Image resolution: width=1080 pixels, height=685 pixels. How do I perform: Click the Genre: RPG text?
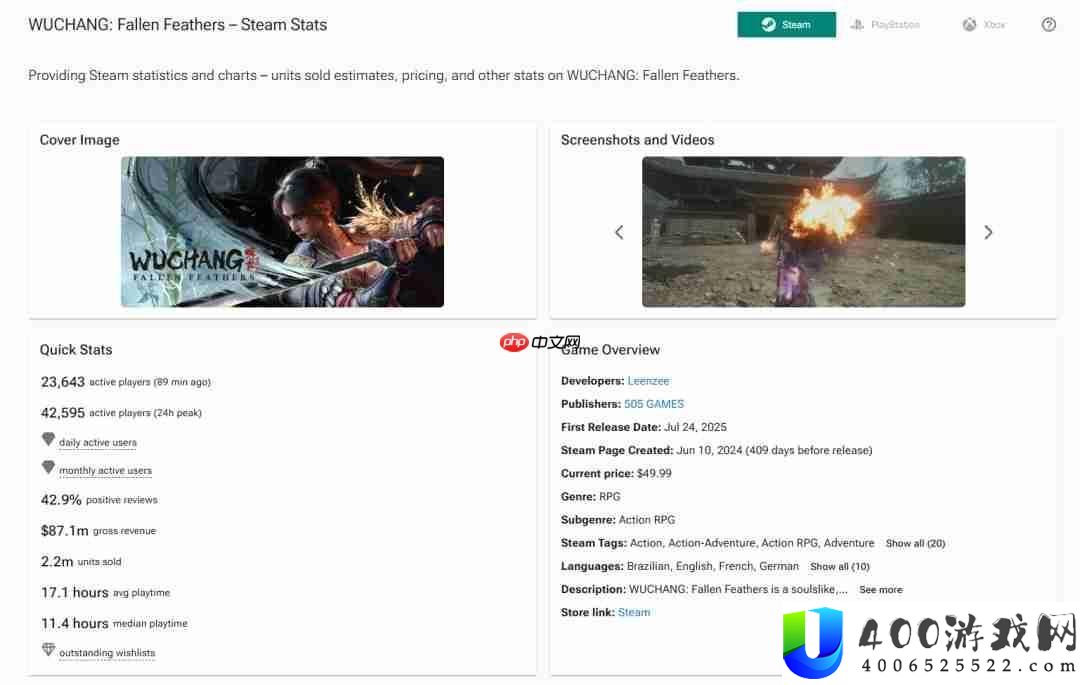[590, 496]
